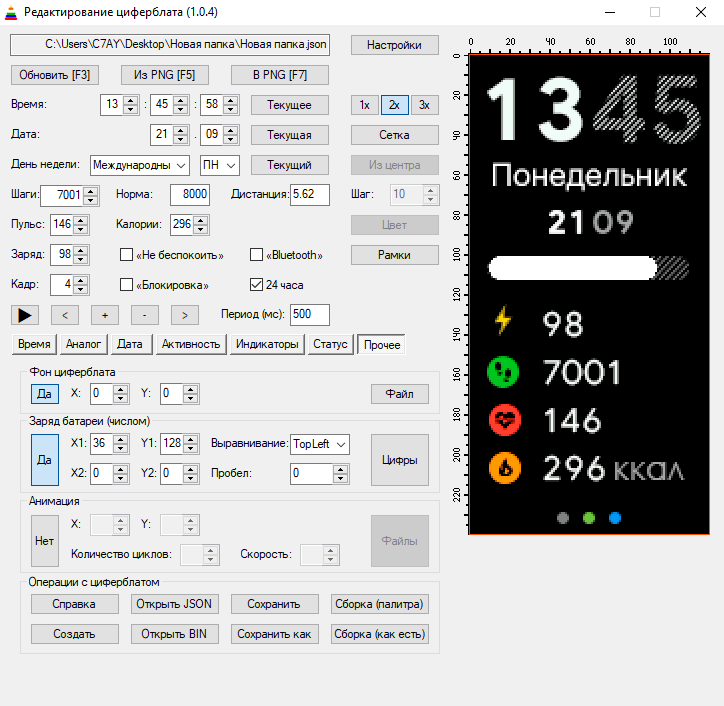Switch to the Индикаторы tab
The height and width of the screenshot is (706, 724).
click(267, 344)
